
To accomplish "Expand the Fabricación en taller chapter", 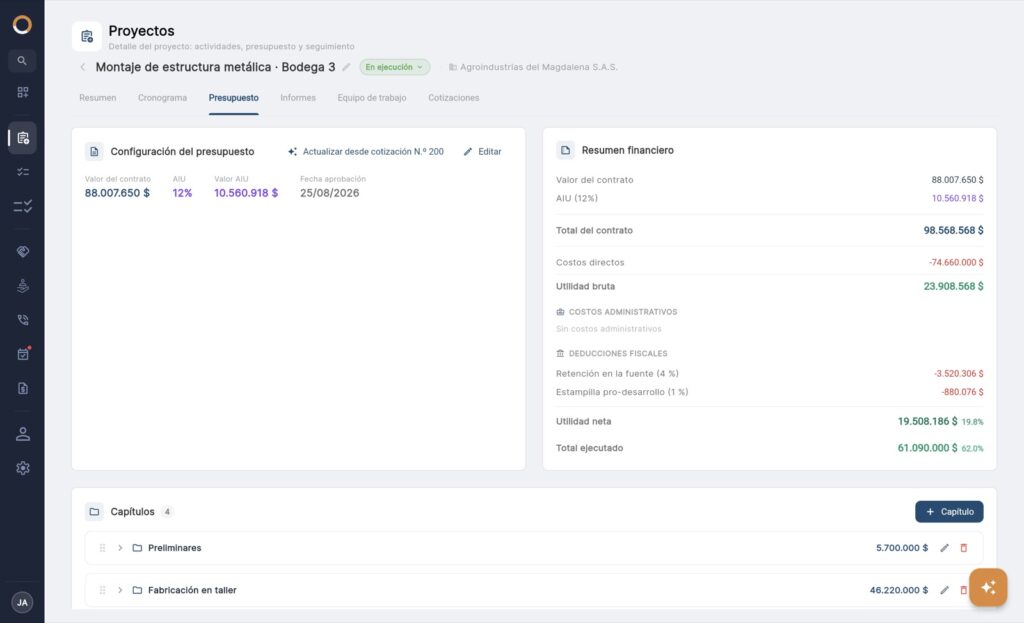I will click(x=120, y=590).
